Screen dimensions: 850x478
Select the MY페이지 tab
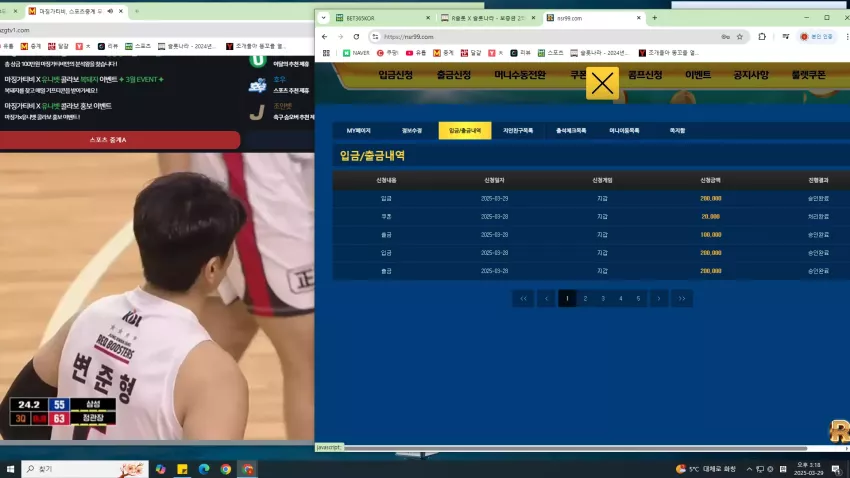point(358,131)
